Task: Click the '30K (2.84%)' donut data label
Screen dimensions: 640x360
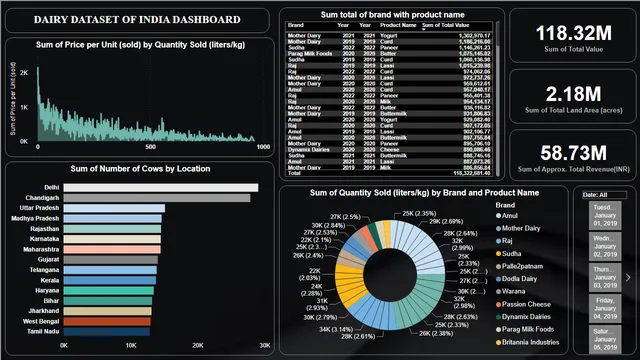Action: (329, 225)
